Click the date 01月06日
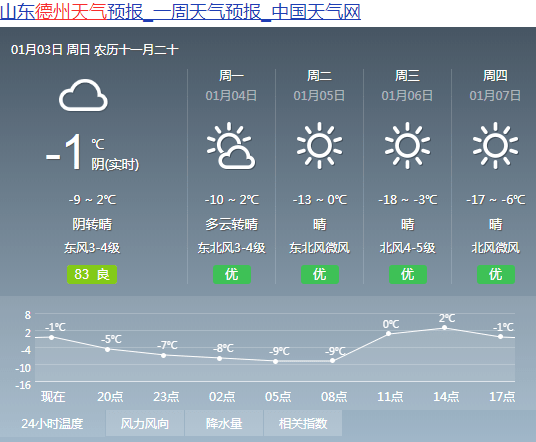The width and height of the screenshot is (536, 442). [x=407, y=95]
